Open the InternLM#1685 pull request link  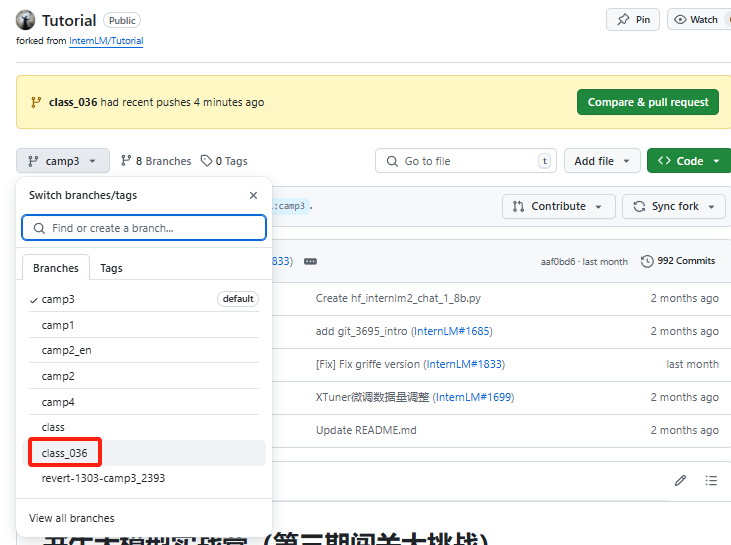coord(452,331)
